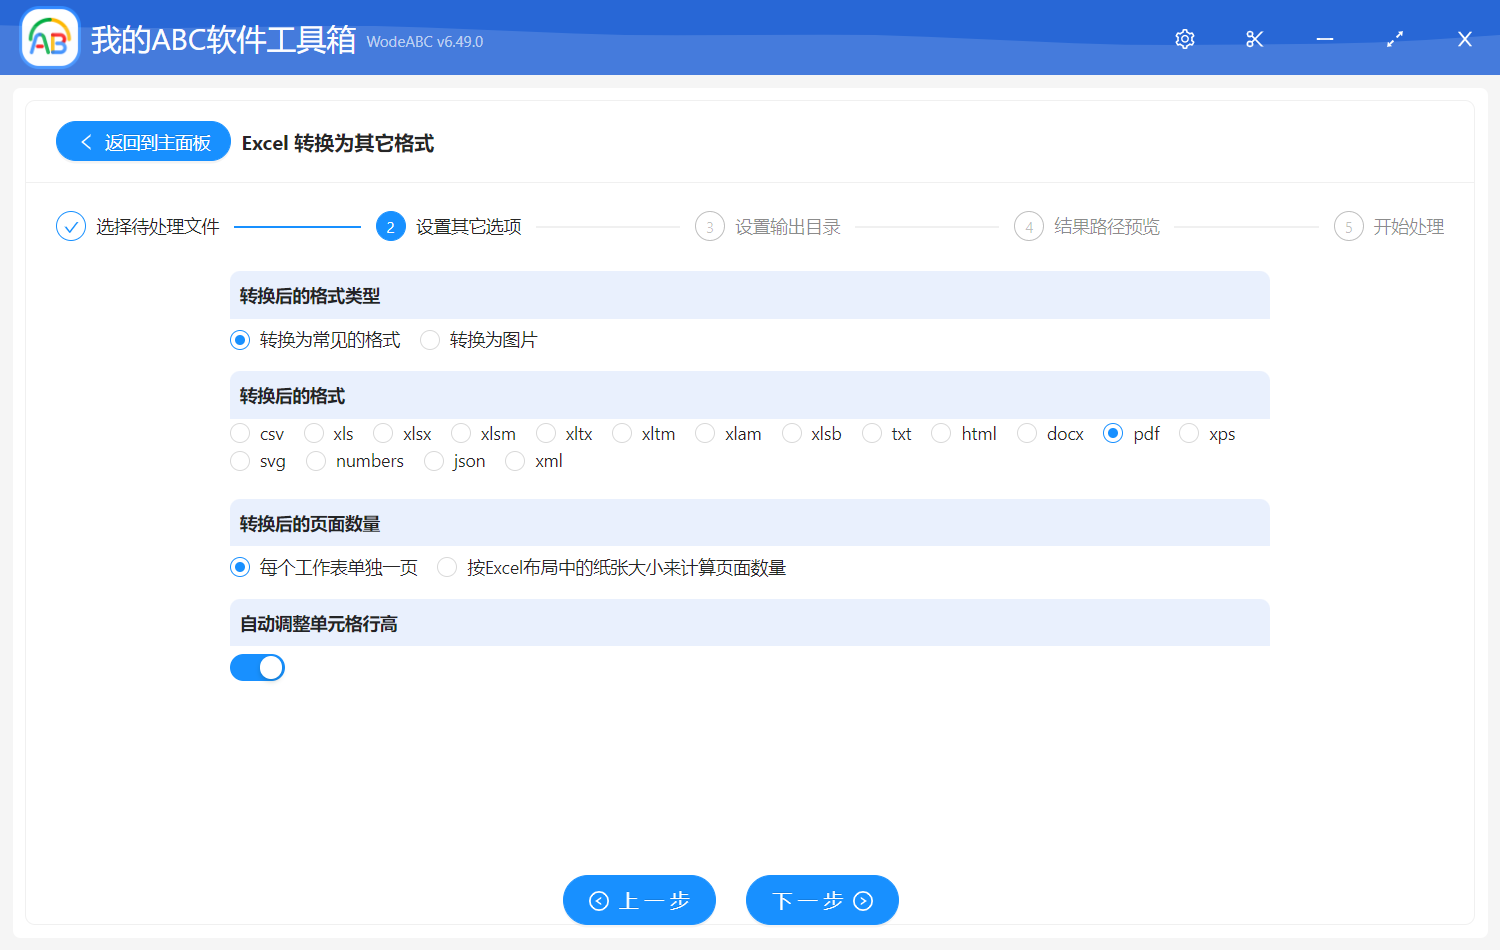This screenshot has height=950, width=1500.
Task: Click the circle icon for step 4 结果路径预览
Action: (1029, 226)
